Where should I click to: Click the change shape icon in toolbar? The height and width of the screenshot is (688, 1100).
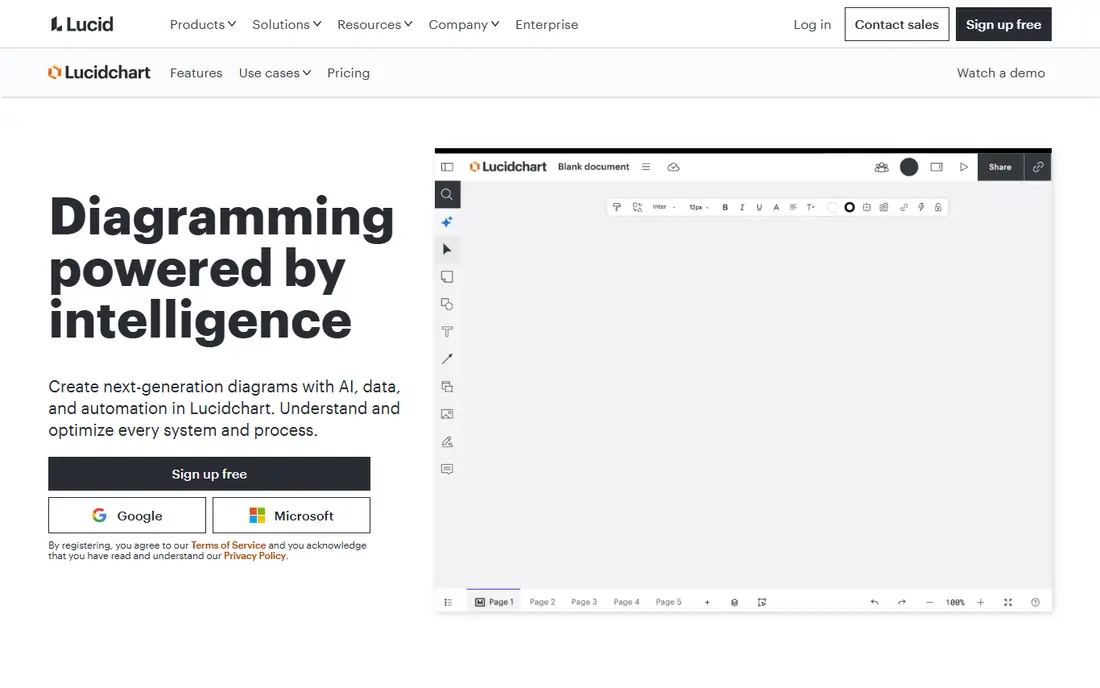(637, 207)
